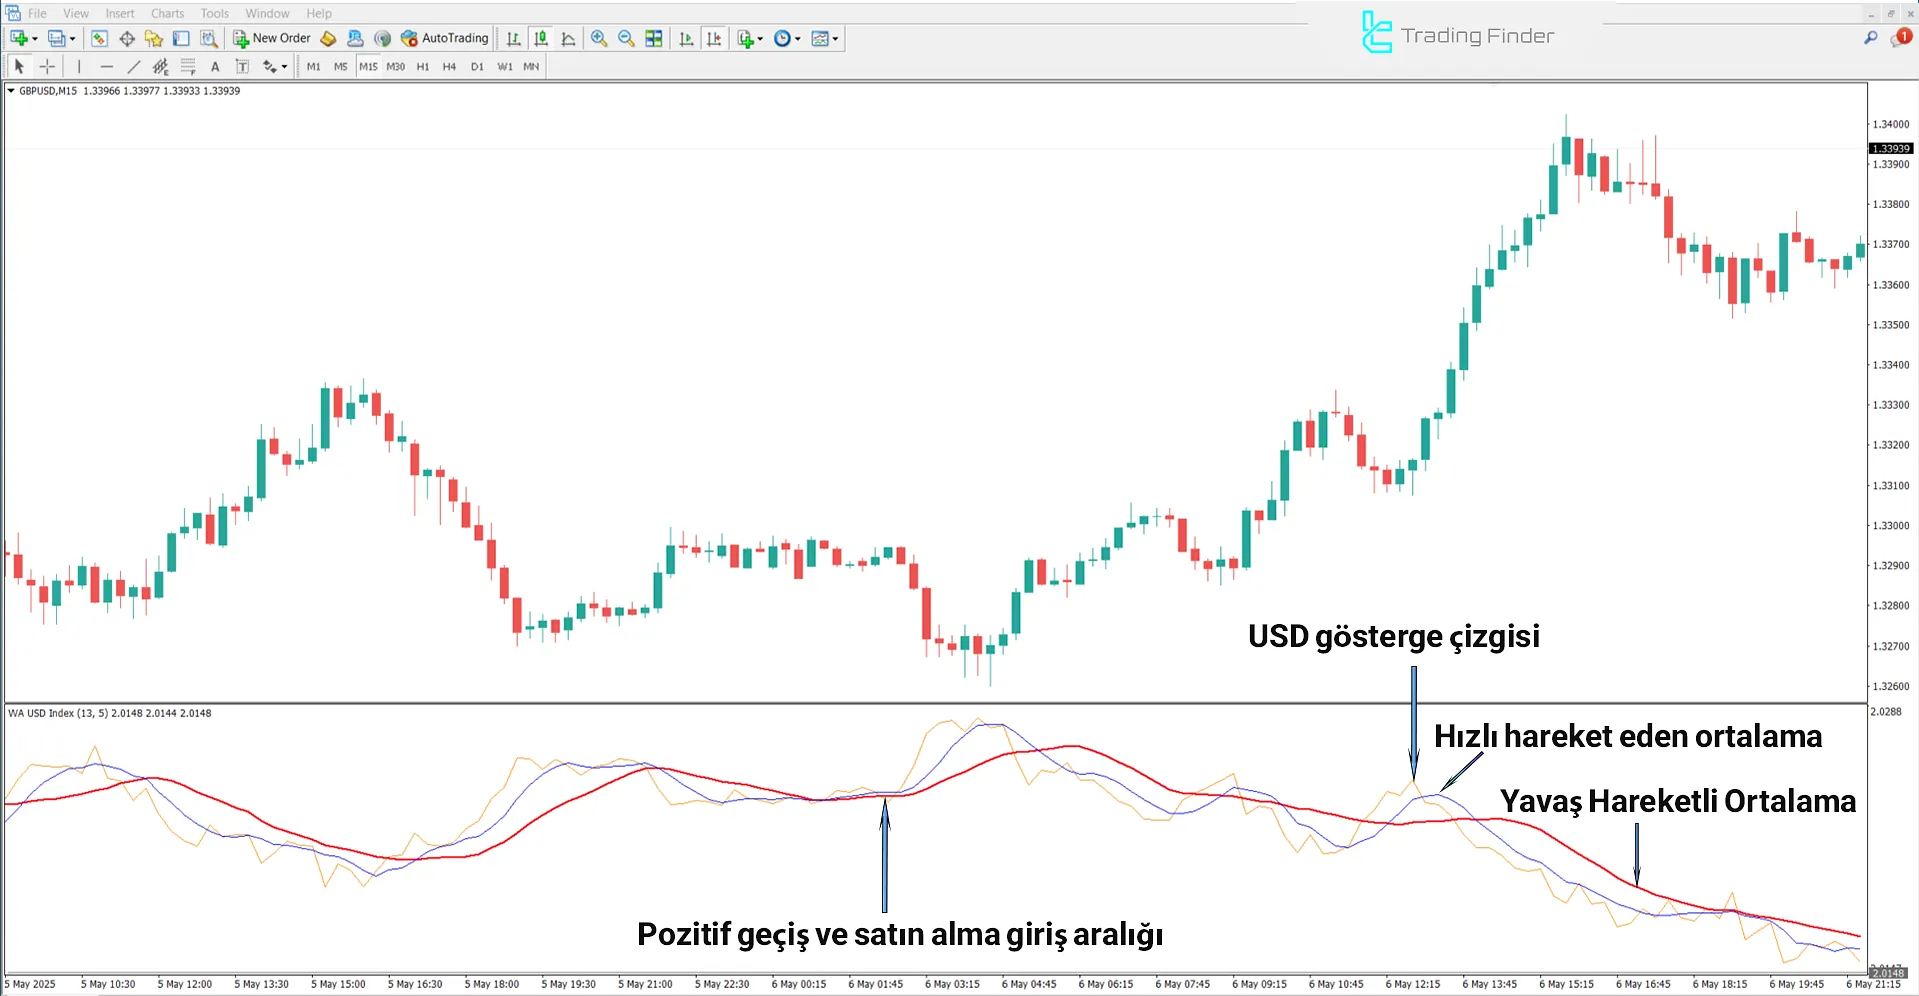Viewport: 1919px width, 996px height.
Task: Open the notifications bubble icon
Action: click(x=1900, y=38)
